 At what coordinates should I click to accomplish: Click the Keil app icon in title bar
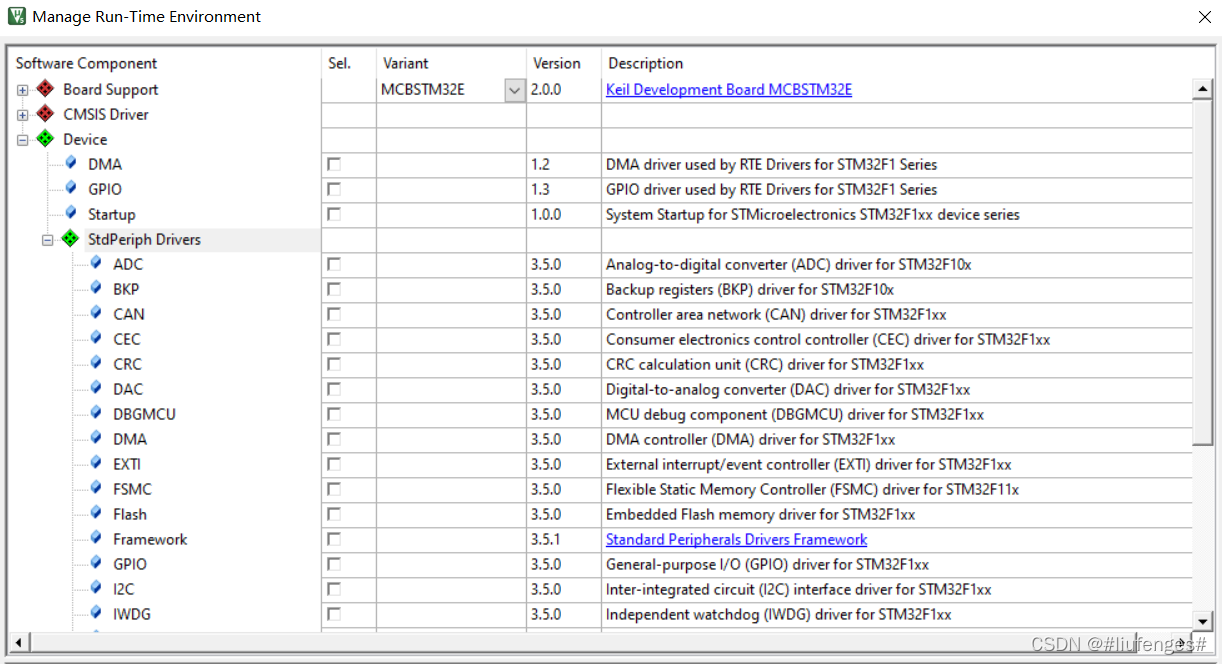pos(17,16)
